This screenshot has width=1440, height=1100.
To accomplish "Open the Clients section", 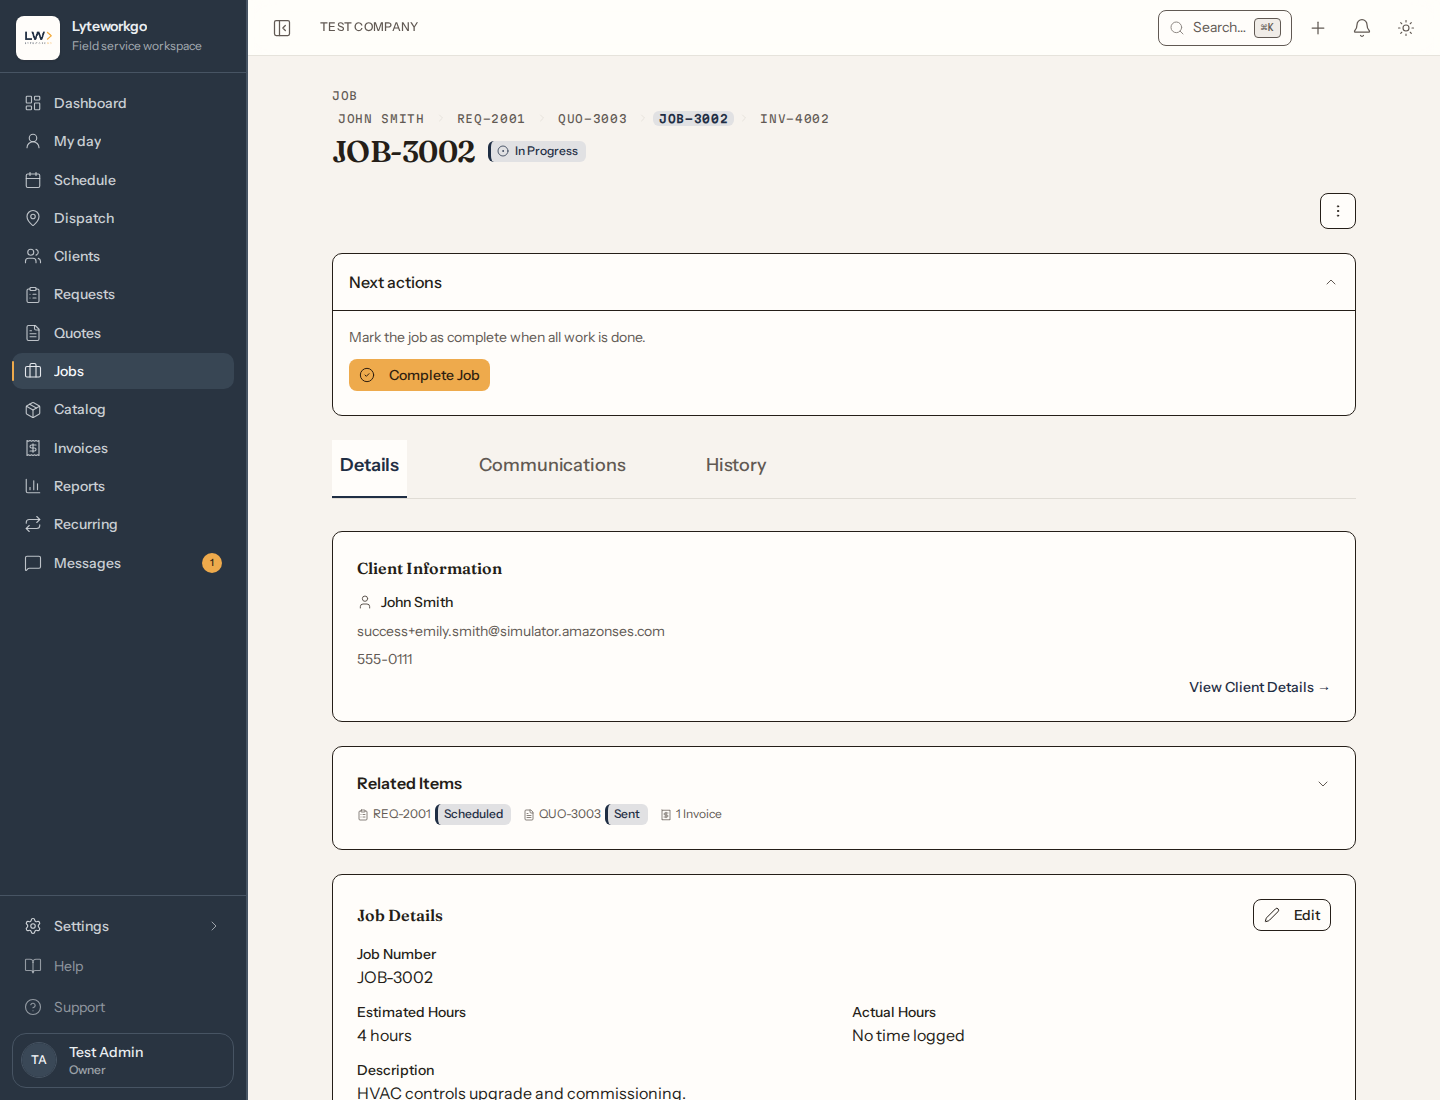I will pyautogui.click(x=123, y=256).
